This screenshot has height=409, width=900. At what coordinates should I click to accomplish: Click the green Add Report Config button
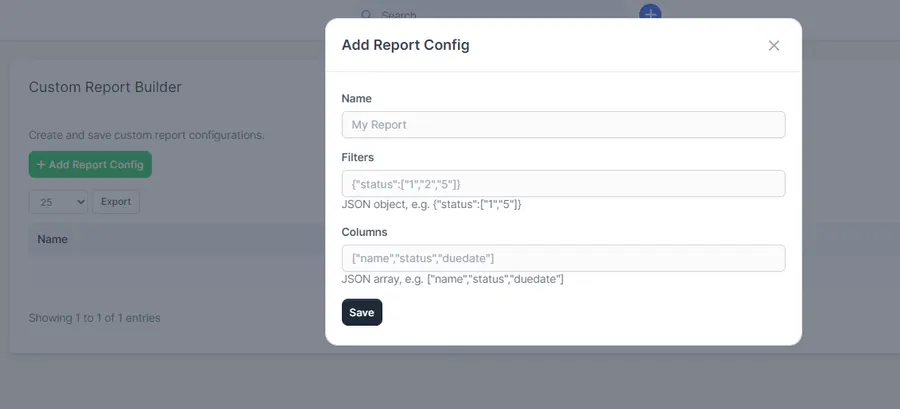(x=90, y=165)
